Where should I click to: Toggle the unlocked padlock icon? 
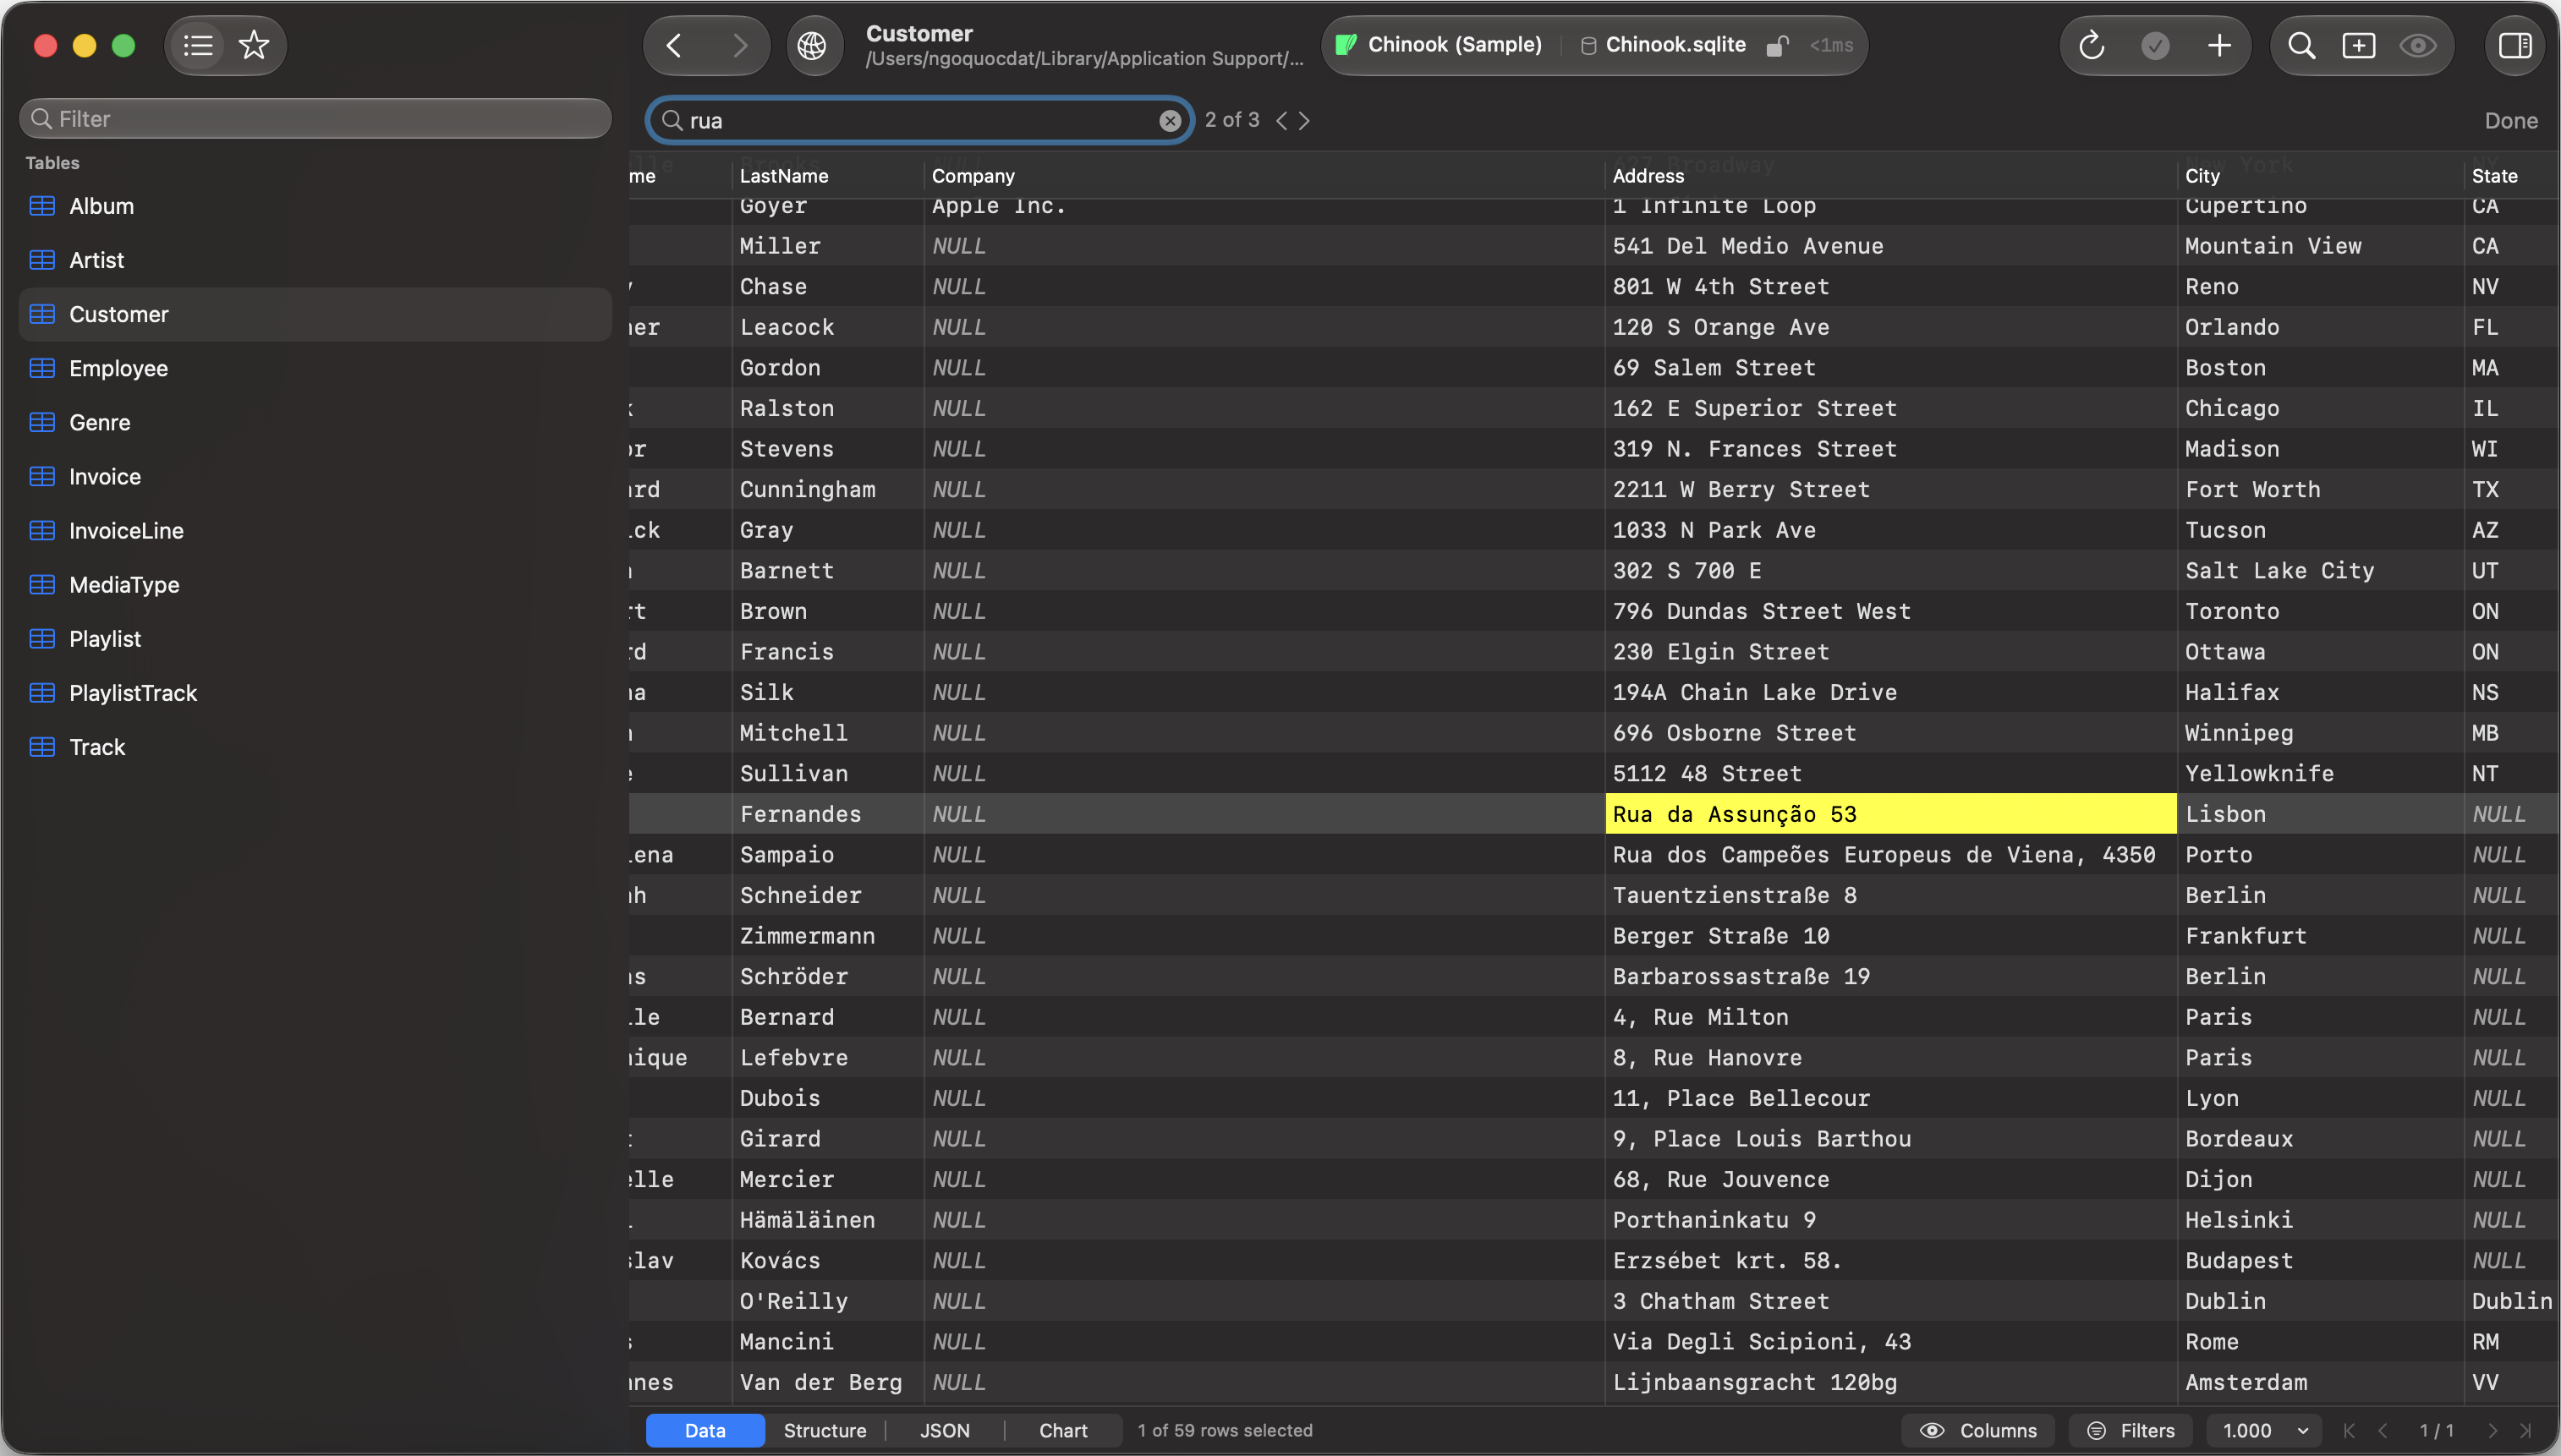[1777, 46]
